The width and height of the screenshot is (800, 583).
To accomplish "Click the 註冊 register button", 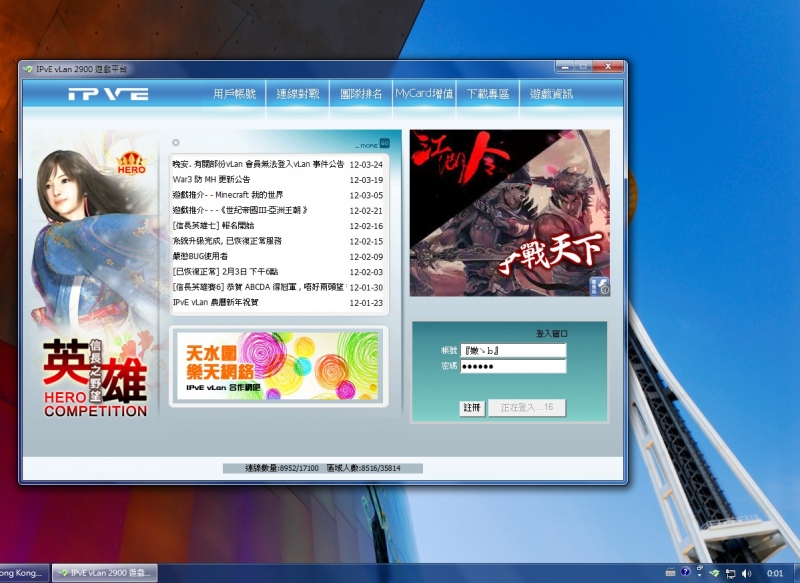I will 475,406.
